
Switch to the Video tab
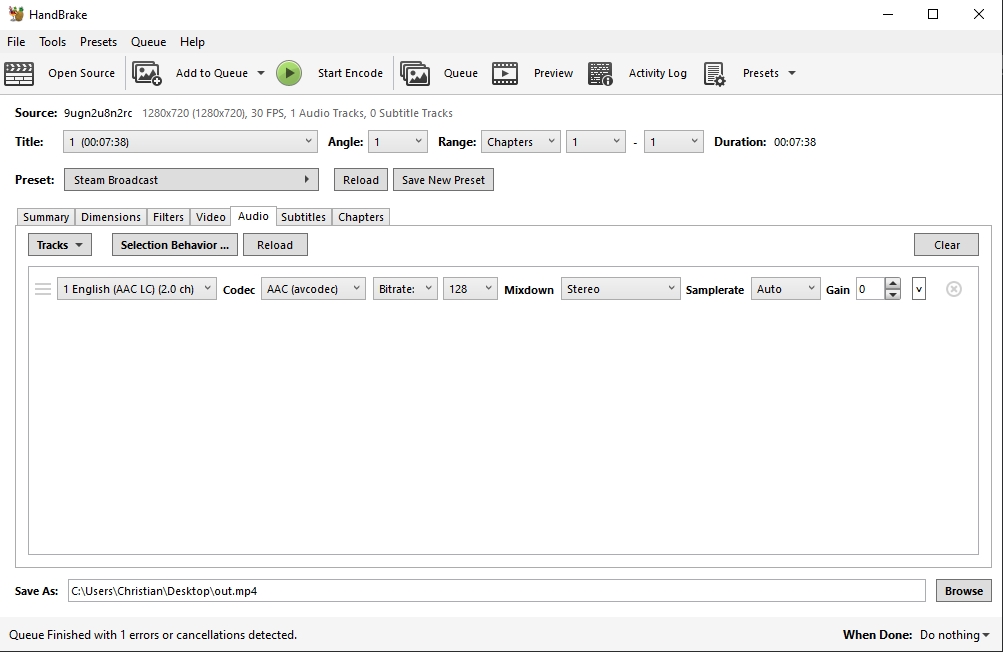(210, 217)
